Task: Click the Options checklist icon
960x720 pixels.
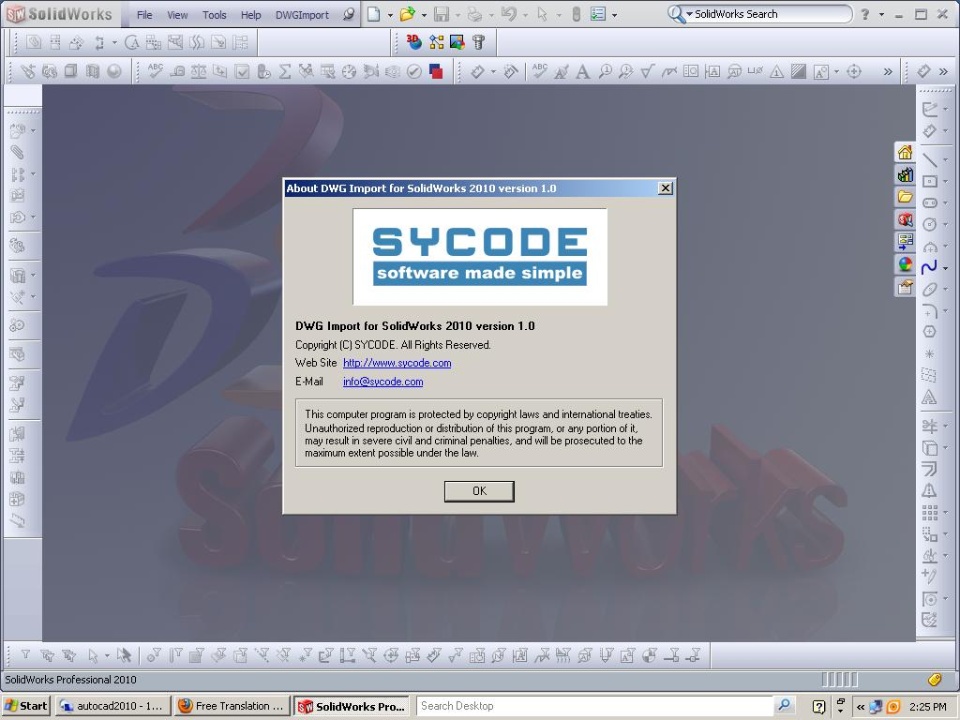Action: (598, 14)
